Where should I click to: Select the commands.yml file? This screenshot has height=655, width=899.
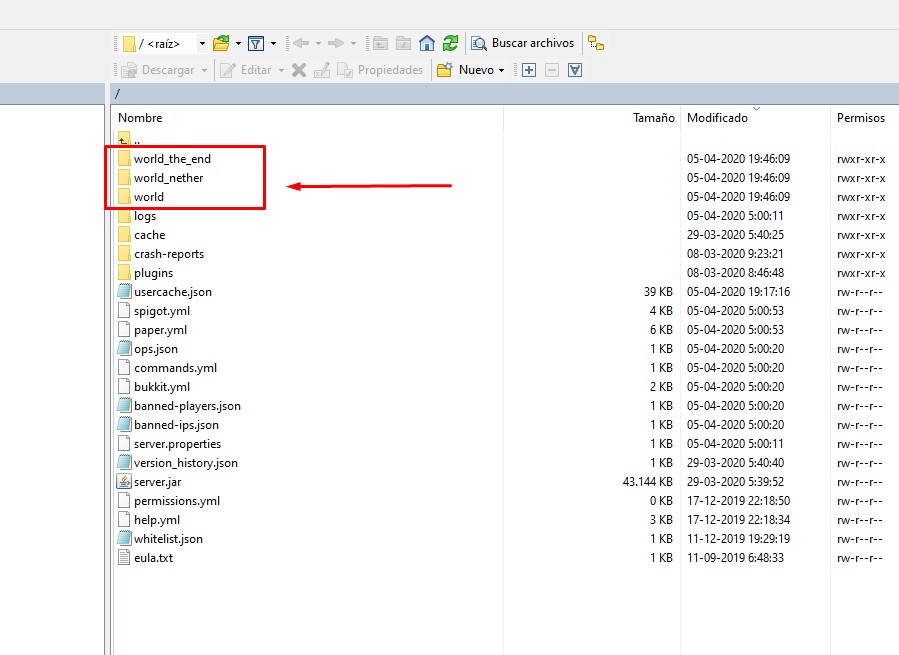tap(167, 367)
